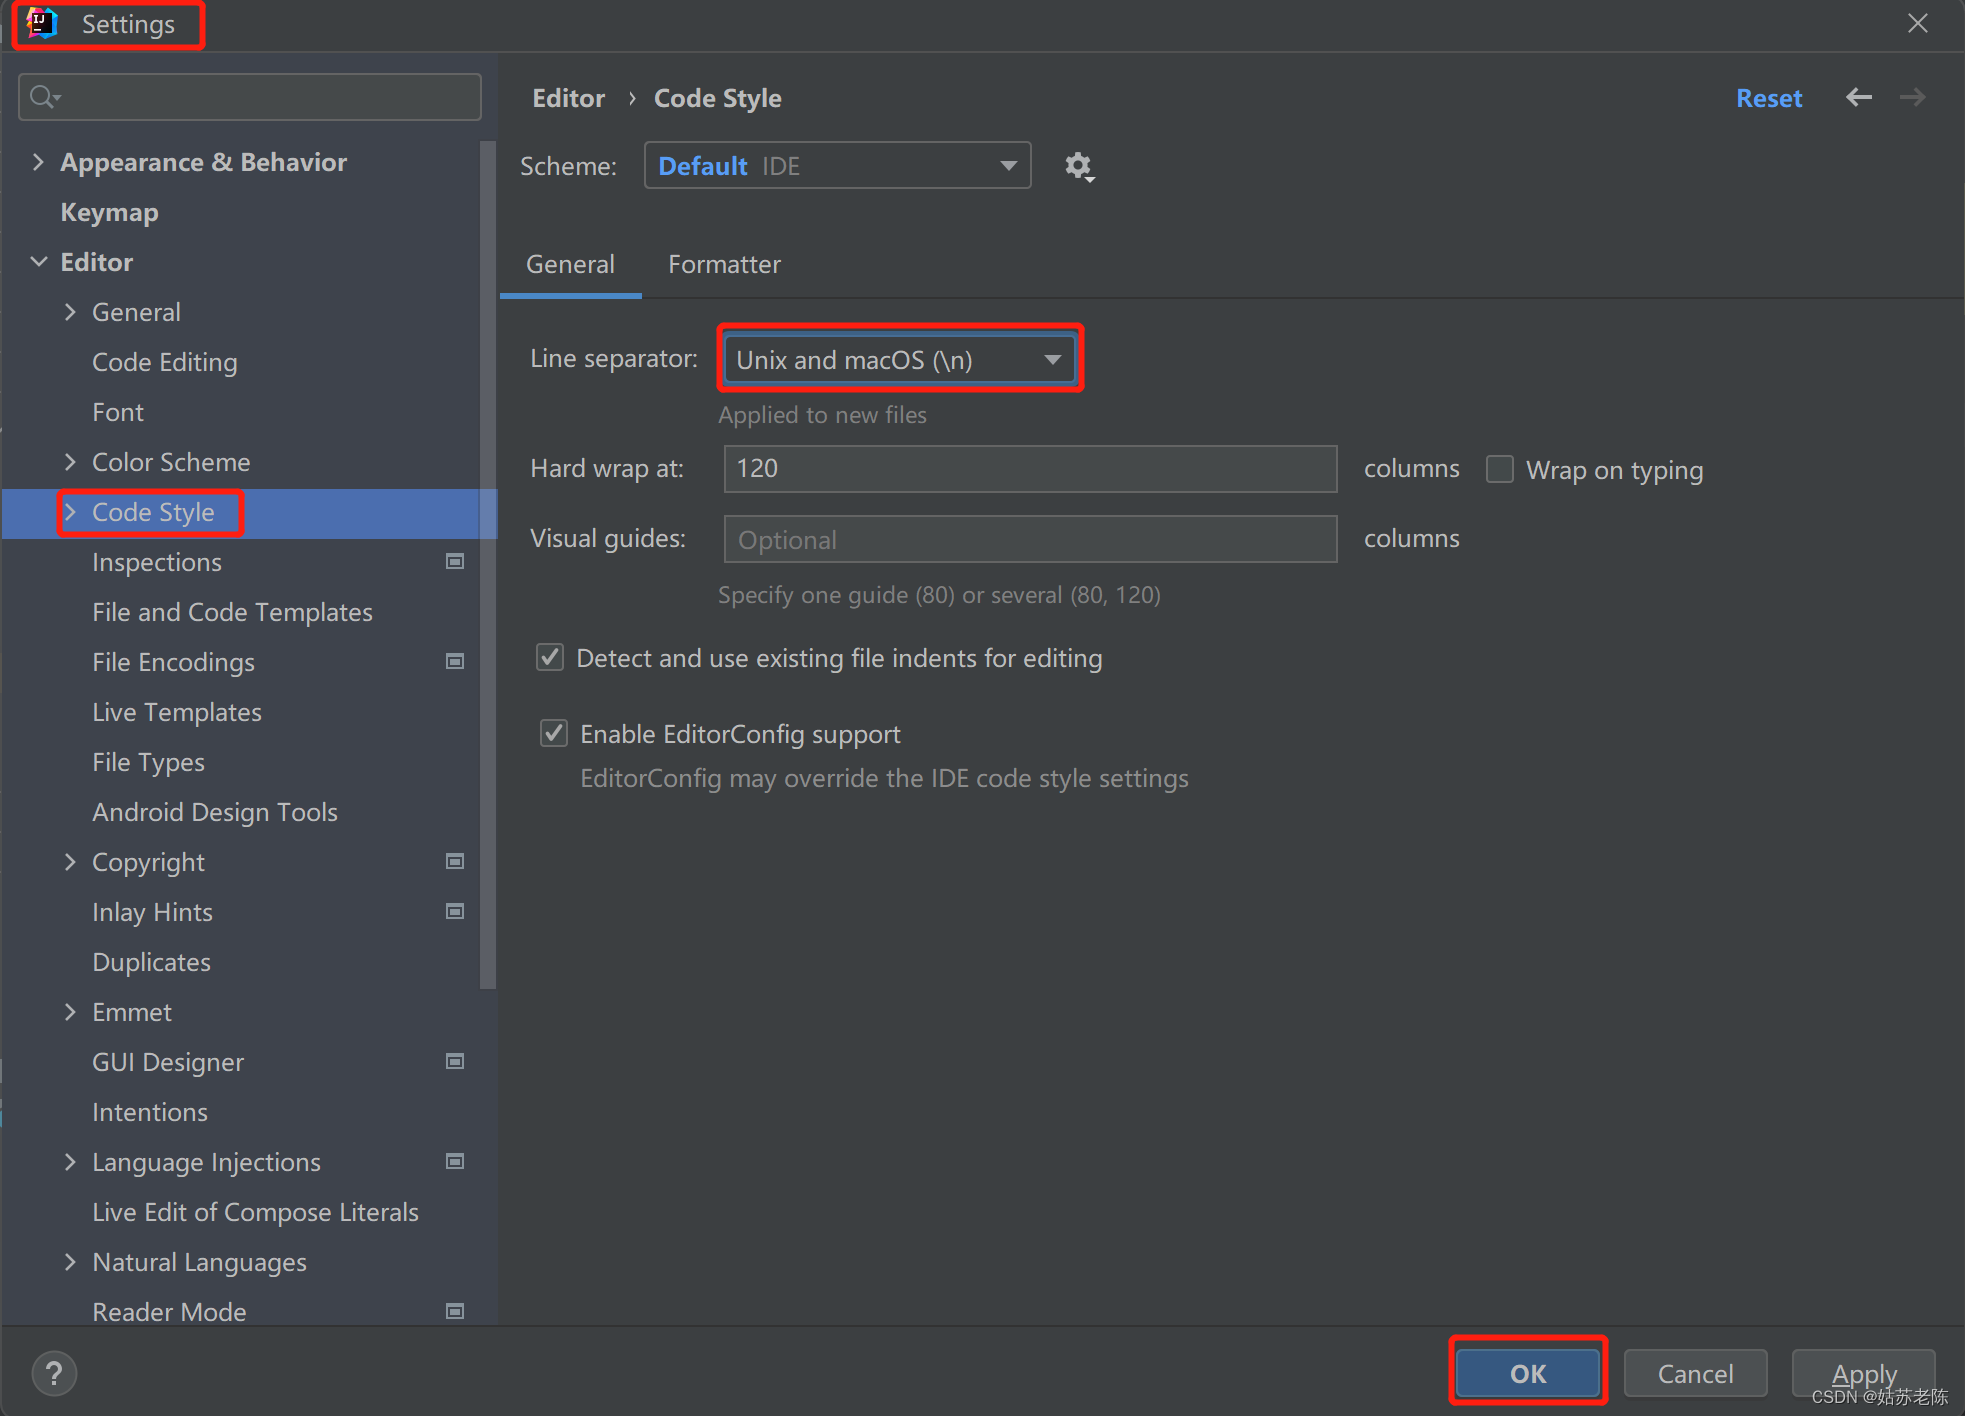Screen dimensions: 1965x1416
Task: Open Code Editing settings
Action: [x=165, y=362]
